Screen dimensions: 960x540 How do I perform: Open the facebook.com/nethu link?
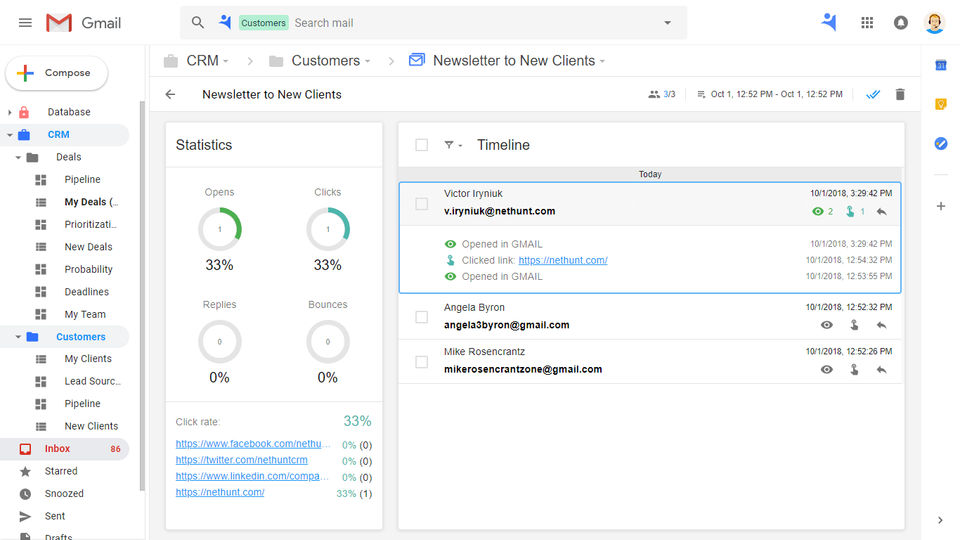point(253,444)
